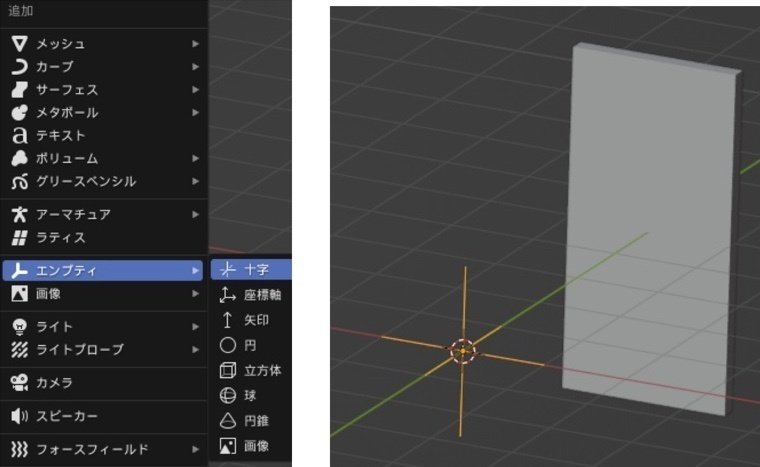Click the エンプティ axis icon

tap(19, 271)
